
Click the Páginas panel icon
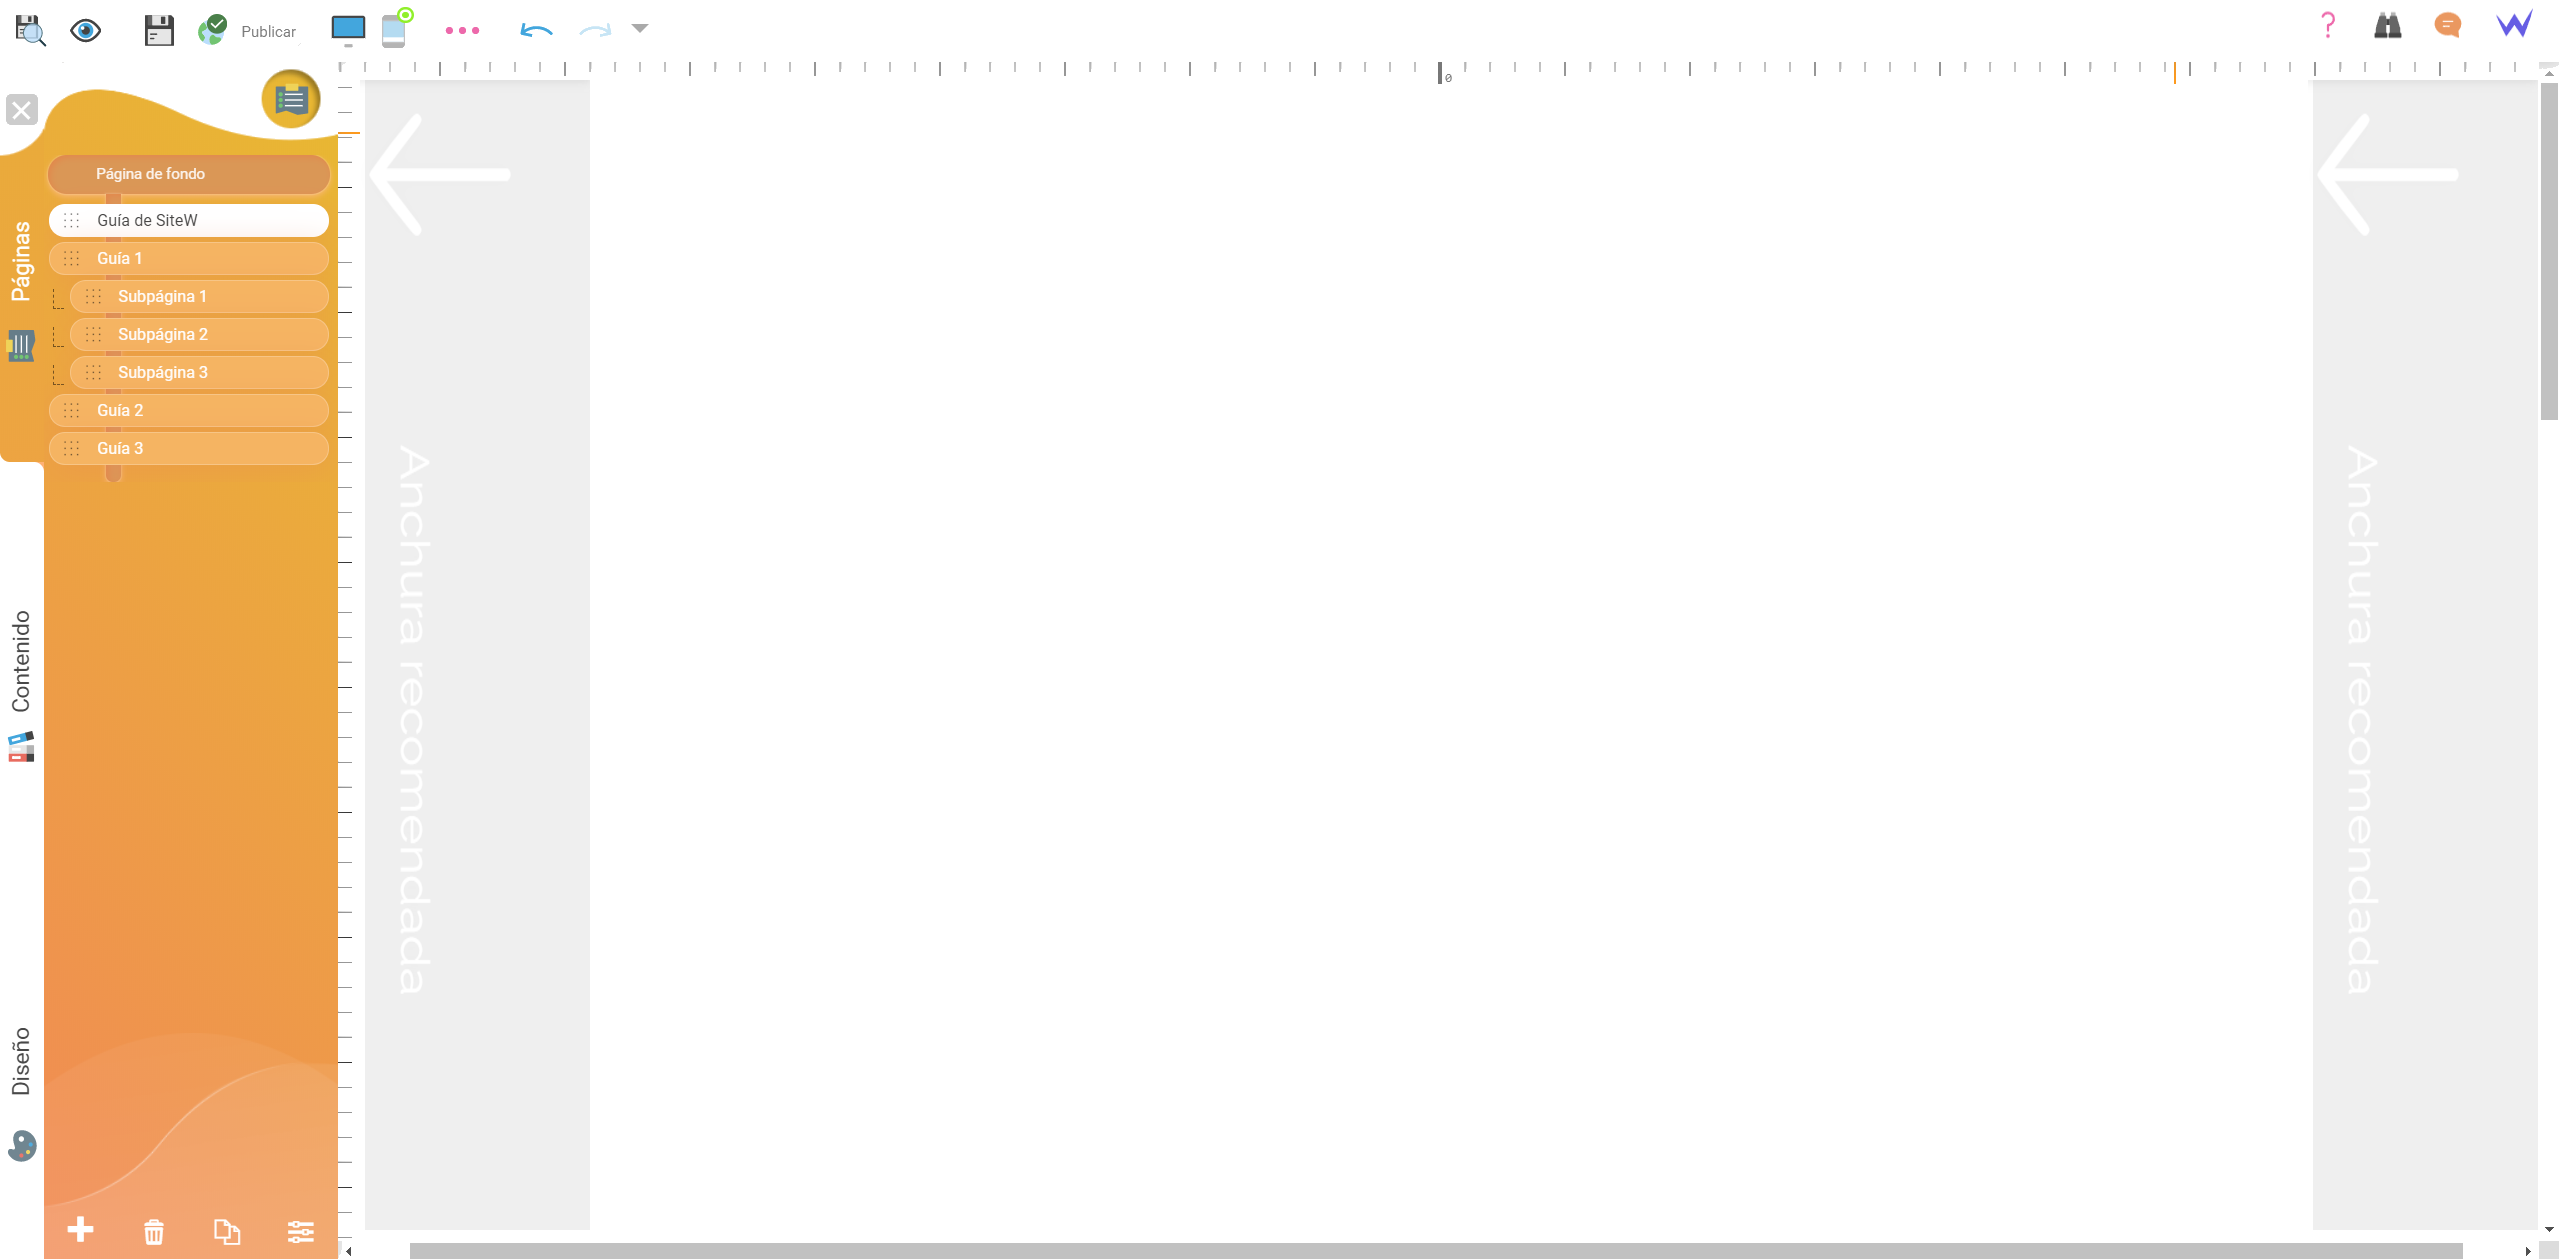(x=21, y=345)
